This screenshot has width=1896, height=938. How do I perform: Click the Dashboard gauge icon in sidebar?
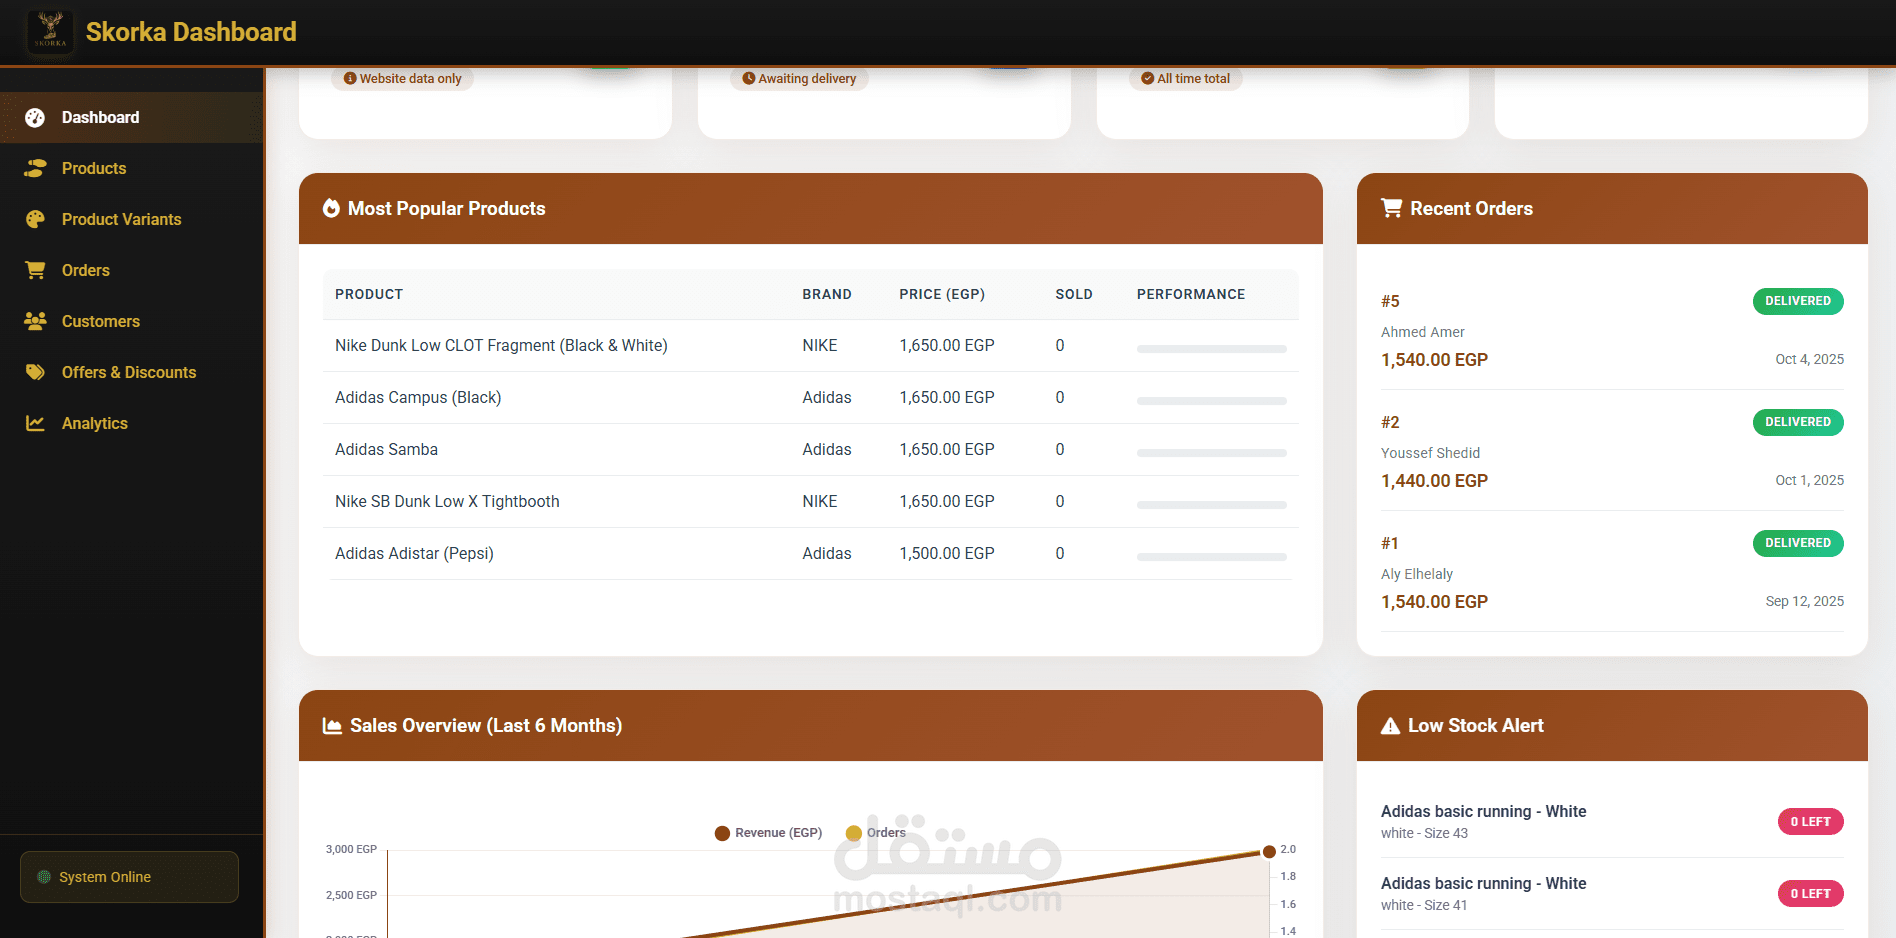[35, 118]
